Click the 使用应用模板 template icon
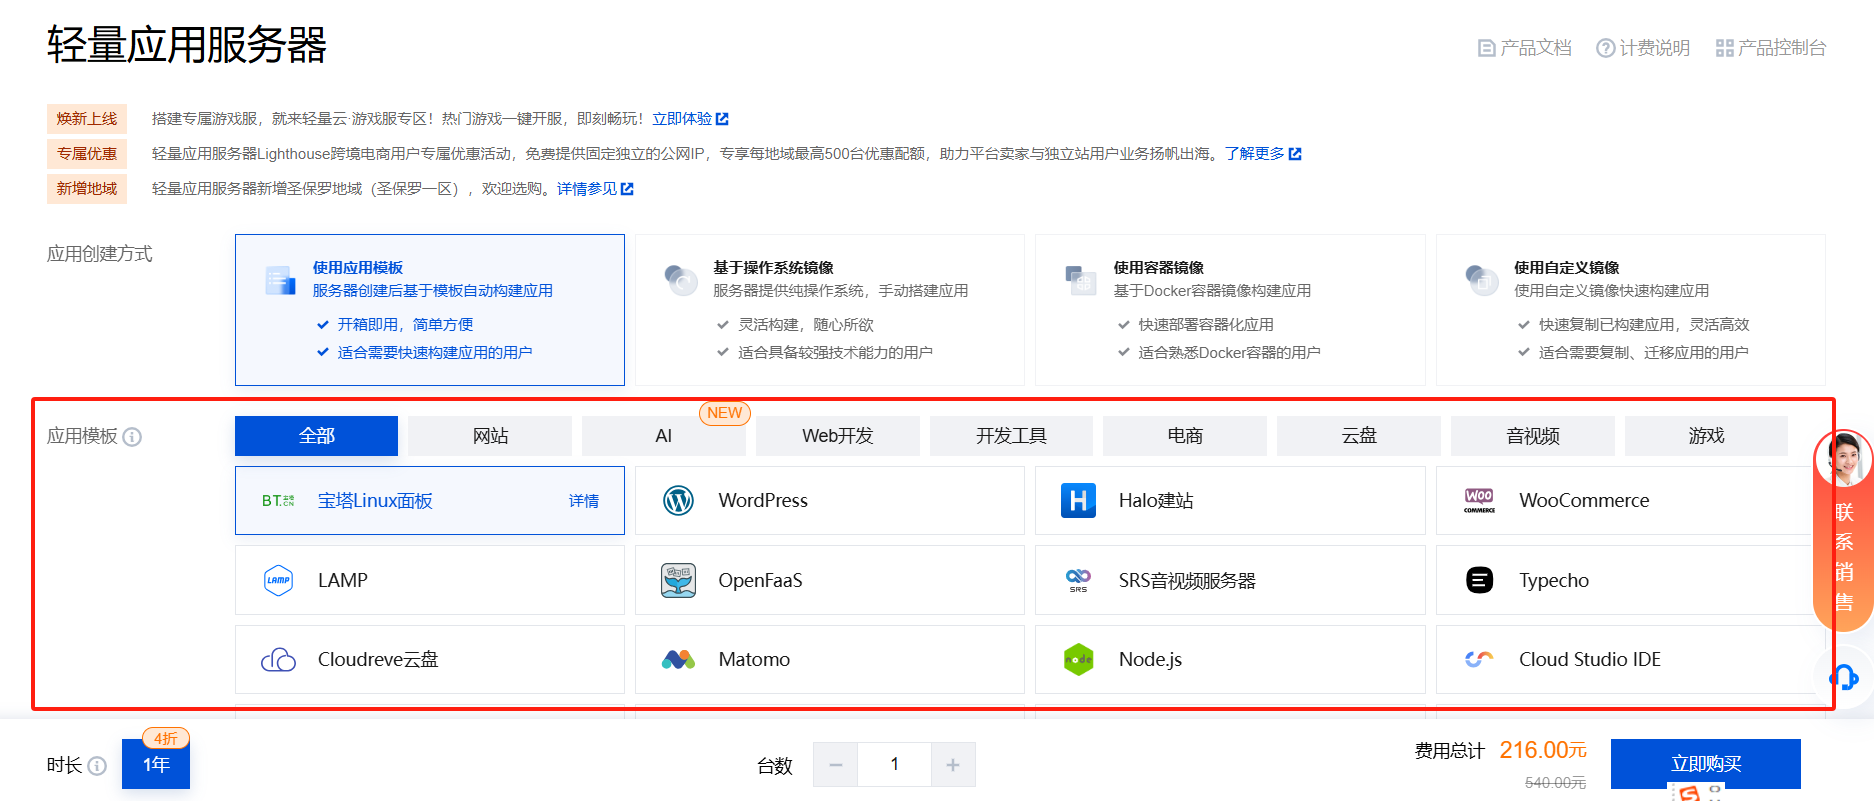The height and width of the screenshot is (801, 1874). tap(280, 280)
